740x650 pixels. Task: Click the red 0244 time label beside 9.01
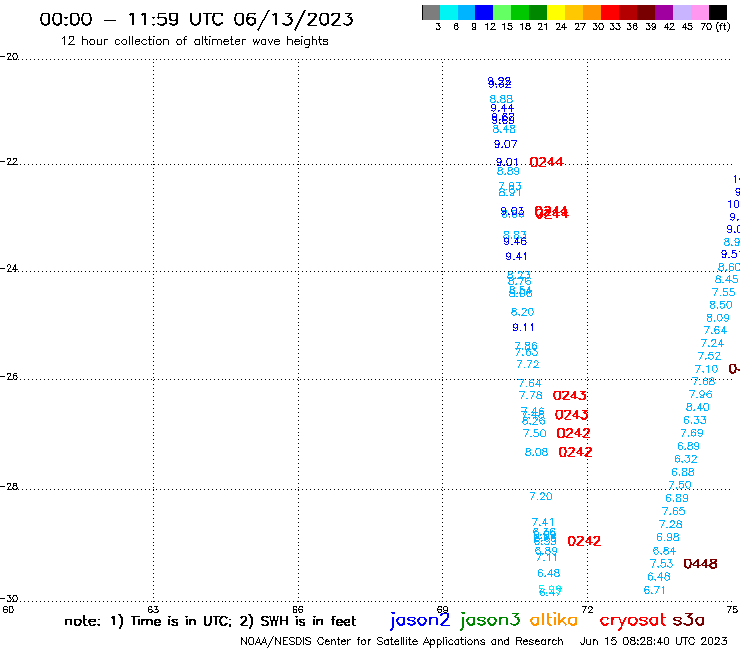[547, 162]
